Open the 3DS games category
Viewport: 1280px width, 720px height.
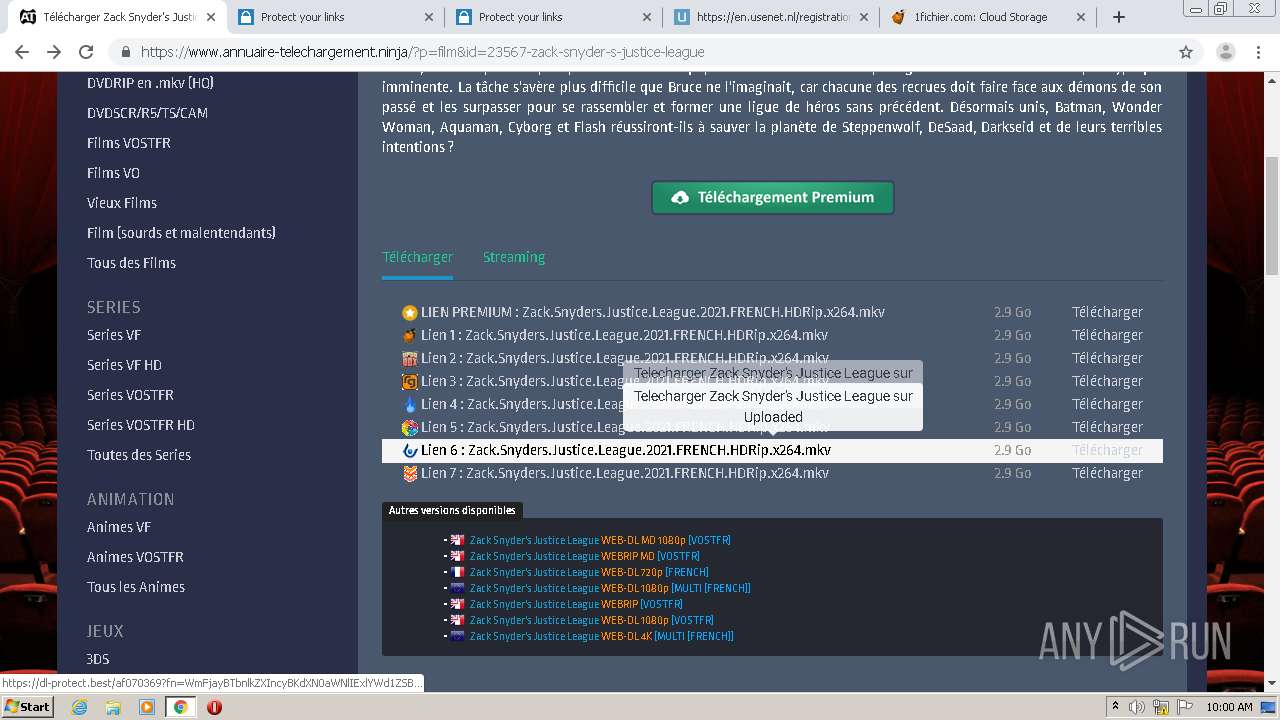pos(98,659)
